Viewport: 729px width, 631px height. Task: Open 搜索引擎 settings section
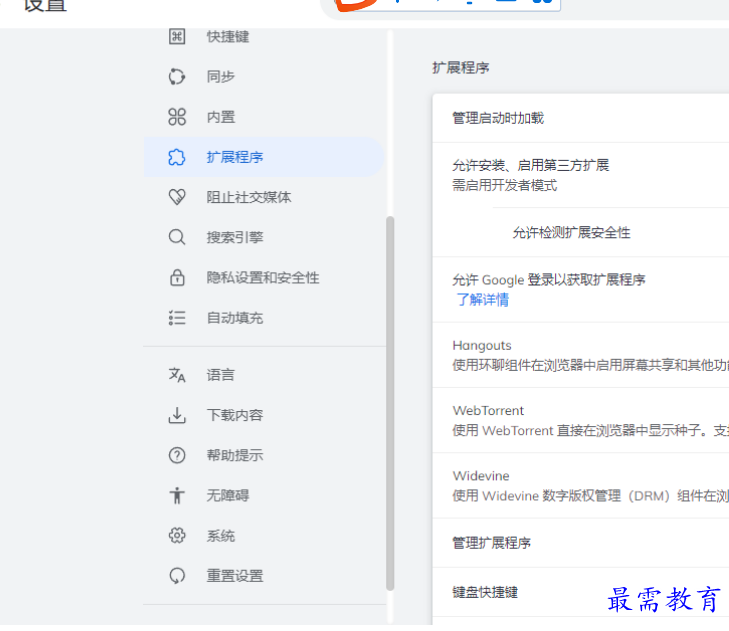coord(235,237)
